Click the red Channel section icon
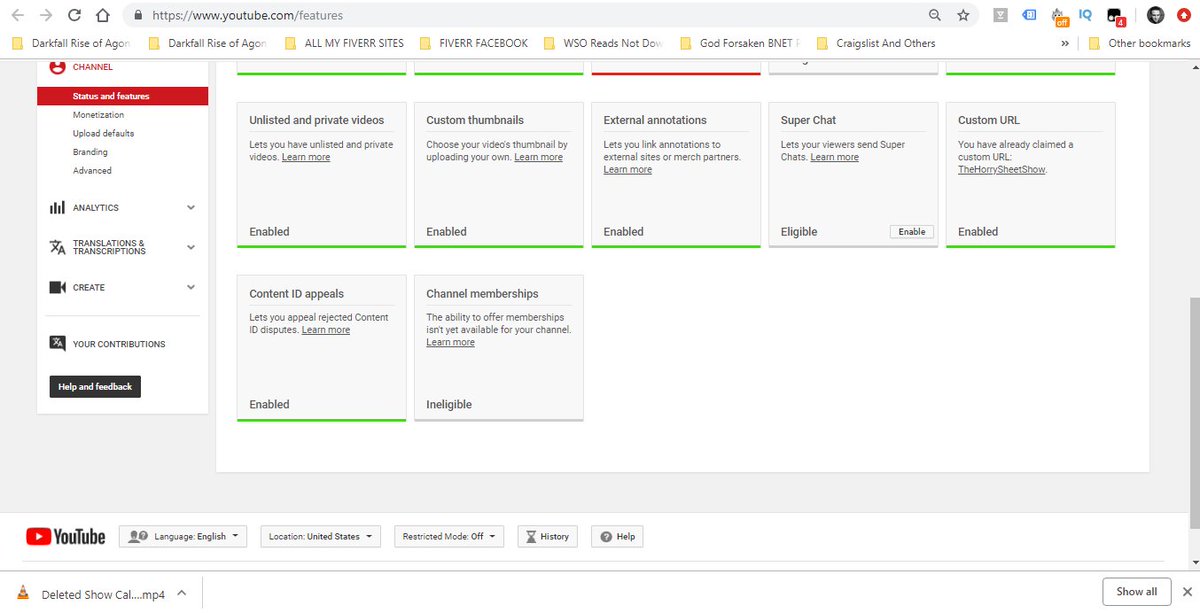The height and width of the screenshot is (613, 1200). (57, 67)
